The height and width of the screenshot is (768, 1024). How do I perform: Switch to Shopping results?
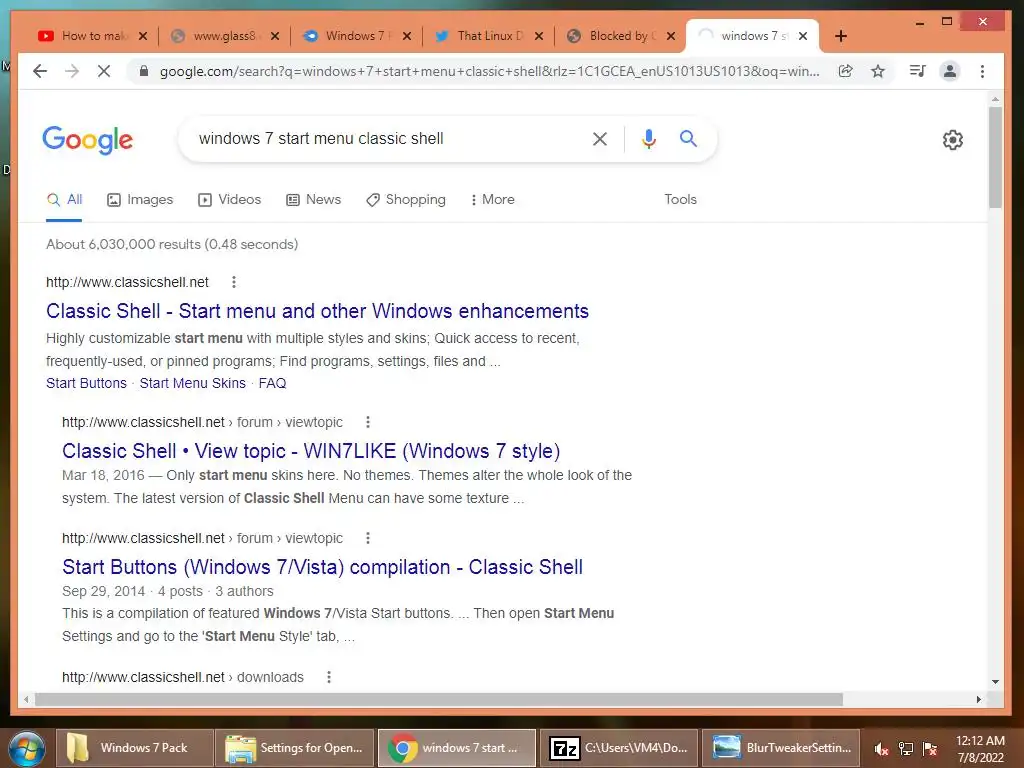coord(406,200)
